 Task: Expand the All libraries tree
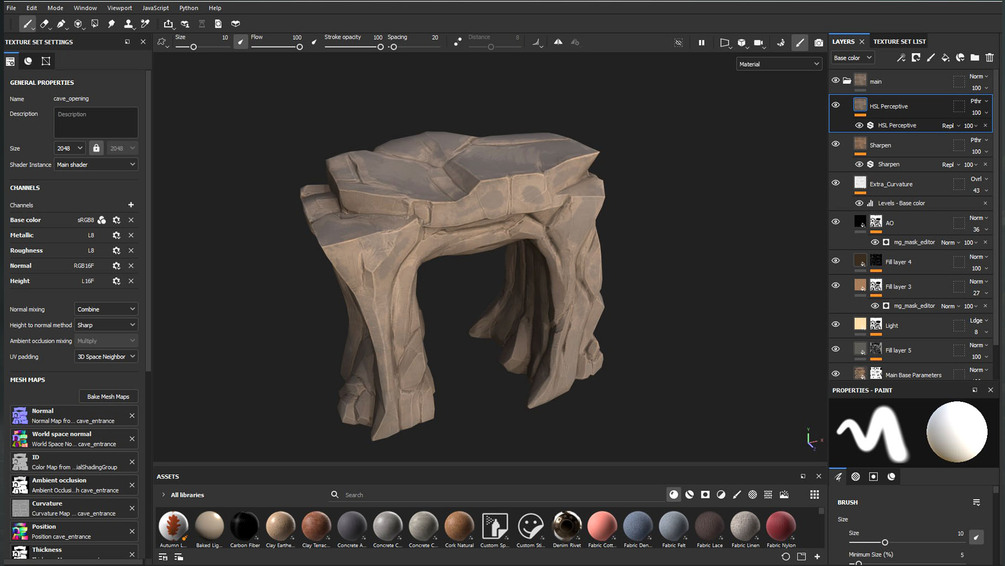(163, 495)
